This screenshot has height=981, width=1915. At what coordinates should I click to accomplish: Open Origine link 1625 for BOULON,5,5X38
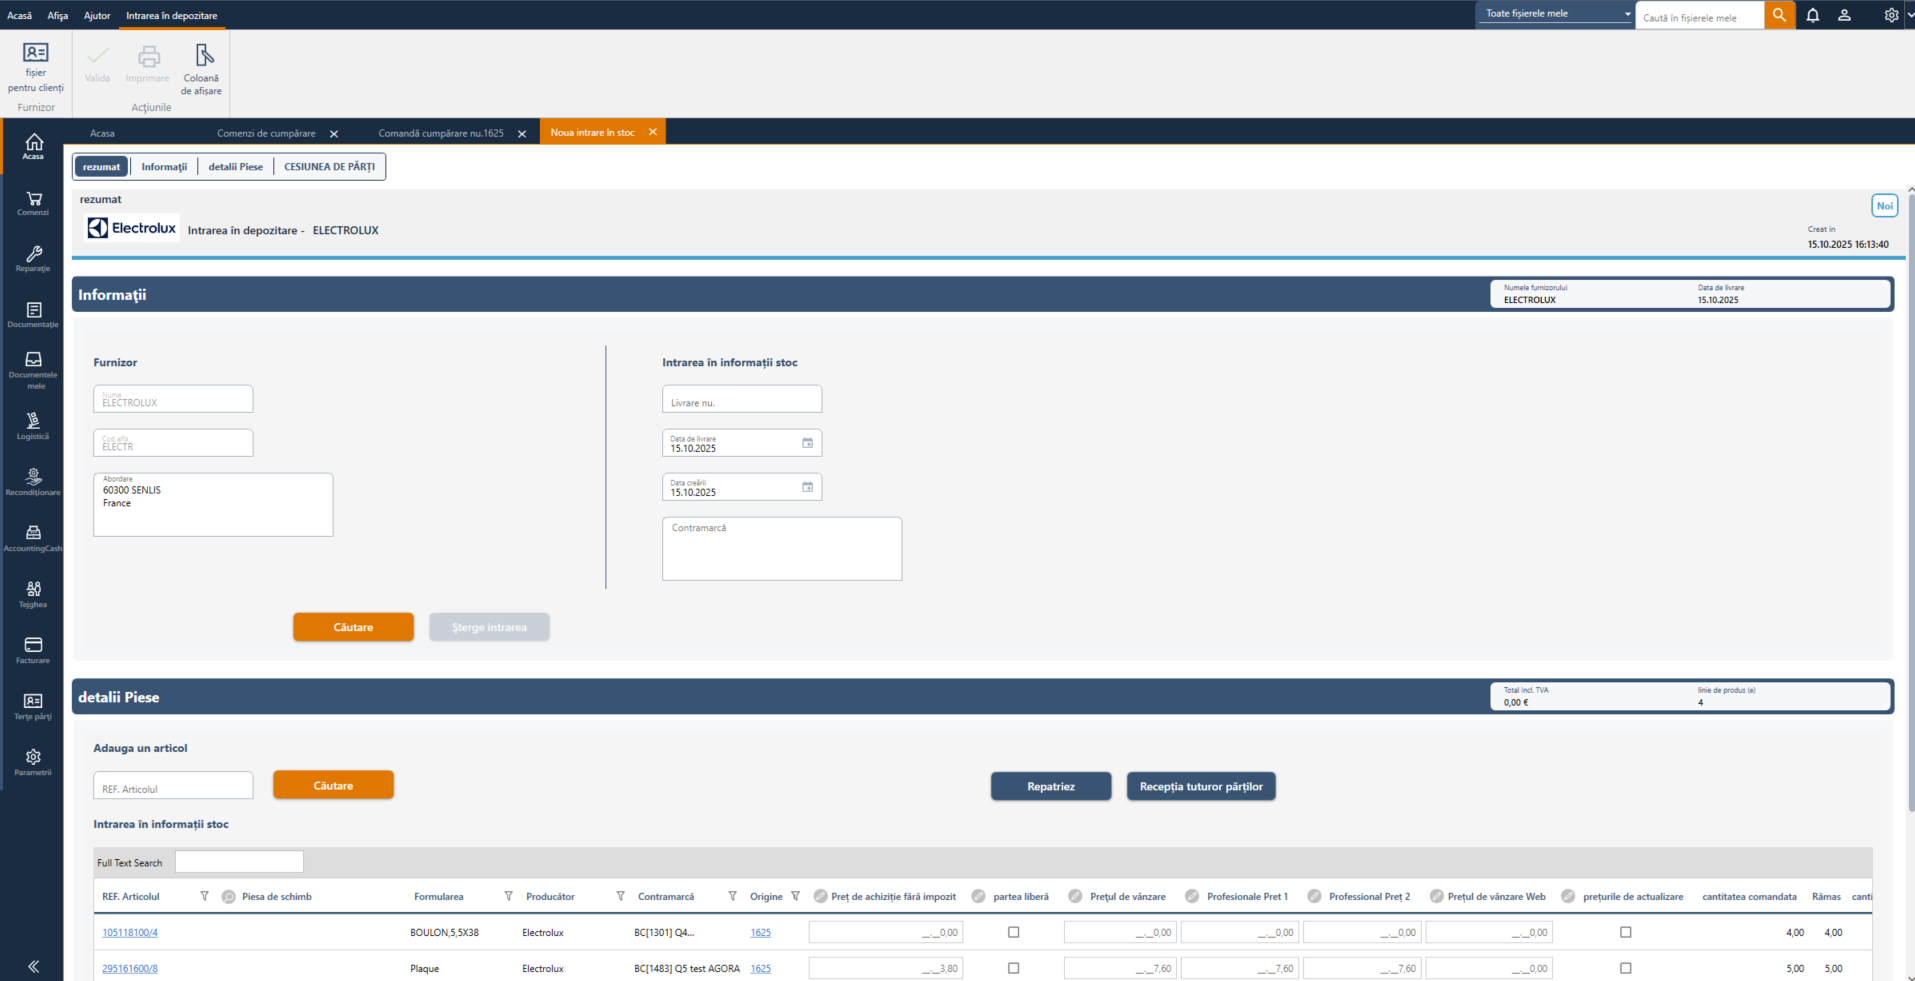click(761, 932)
